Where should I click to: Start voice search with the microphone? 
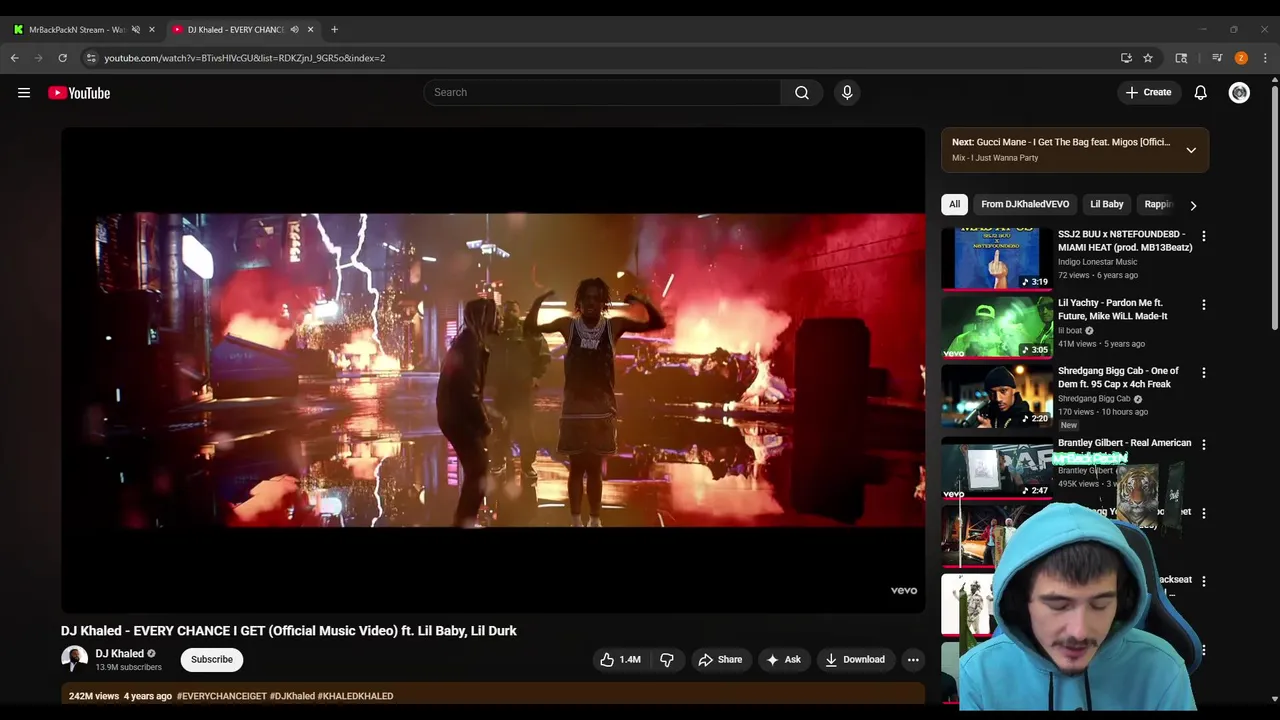[x=847, y=92]
